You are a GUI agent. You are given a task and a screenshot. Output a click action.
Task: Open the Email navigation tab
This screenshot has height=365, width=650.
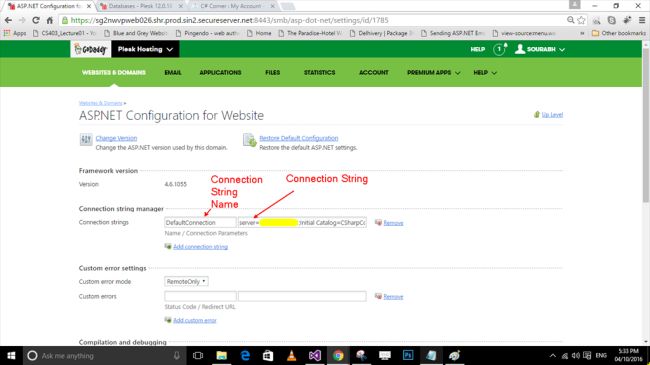point(173,72)
